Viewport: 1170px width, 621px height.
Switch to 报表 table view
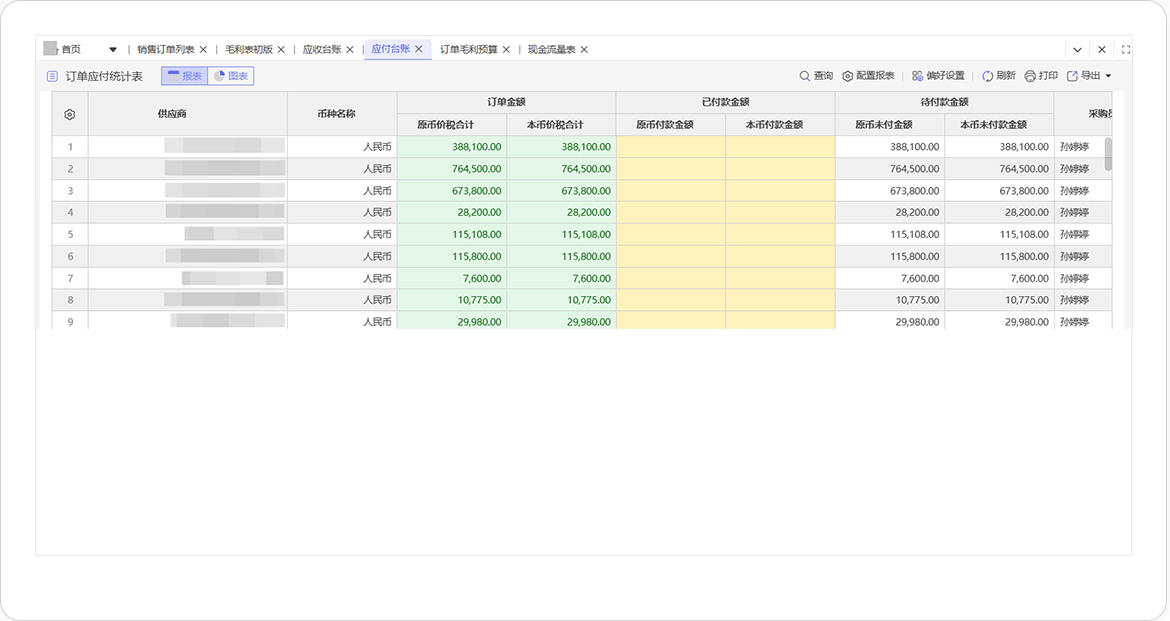pyautogui.click(x=184, y=76)
